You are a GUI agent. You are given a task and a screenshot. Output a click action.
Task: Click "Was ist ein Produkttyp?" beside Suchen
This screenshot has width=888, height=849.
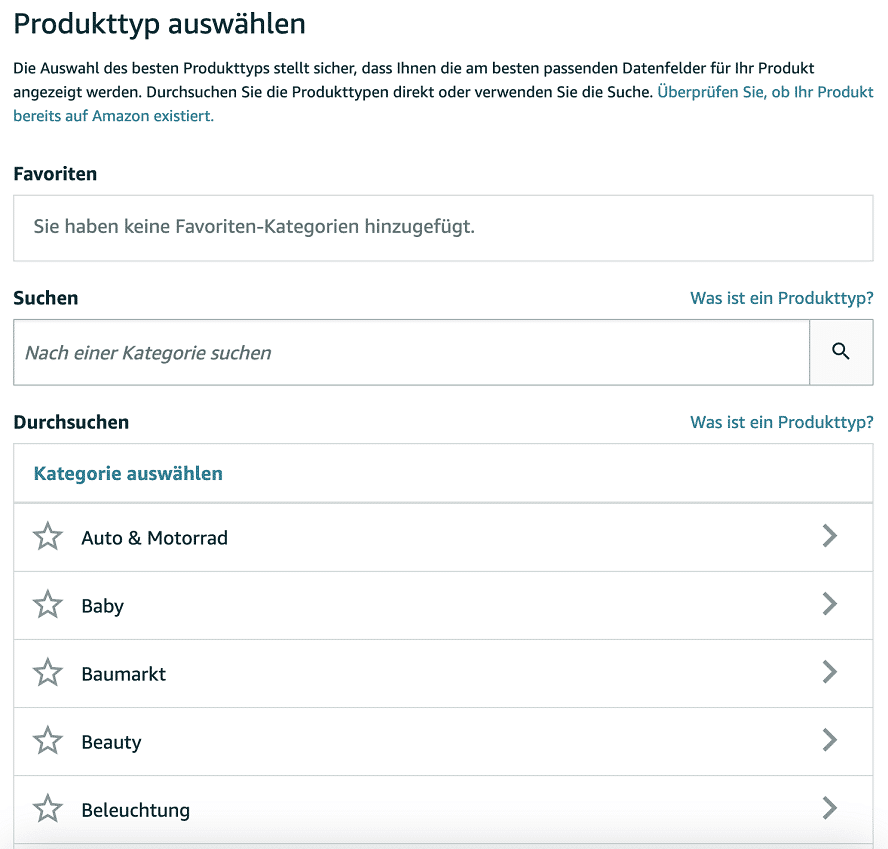tap(781, 298)
